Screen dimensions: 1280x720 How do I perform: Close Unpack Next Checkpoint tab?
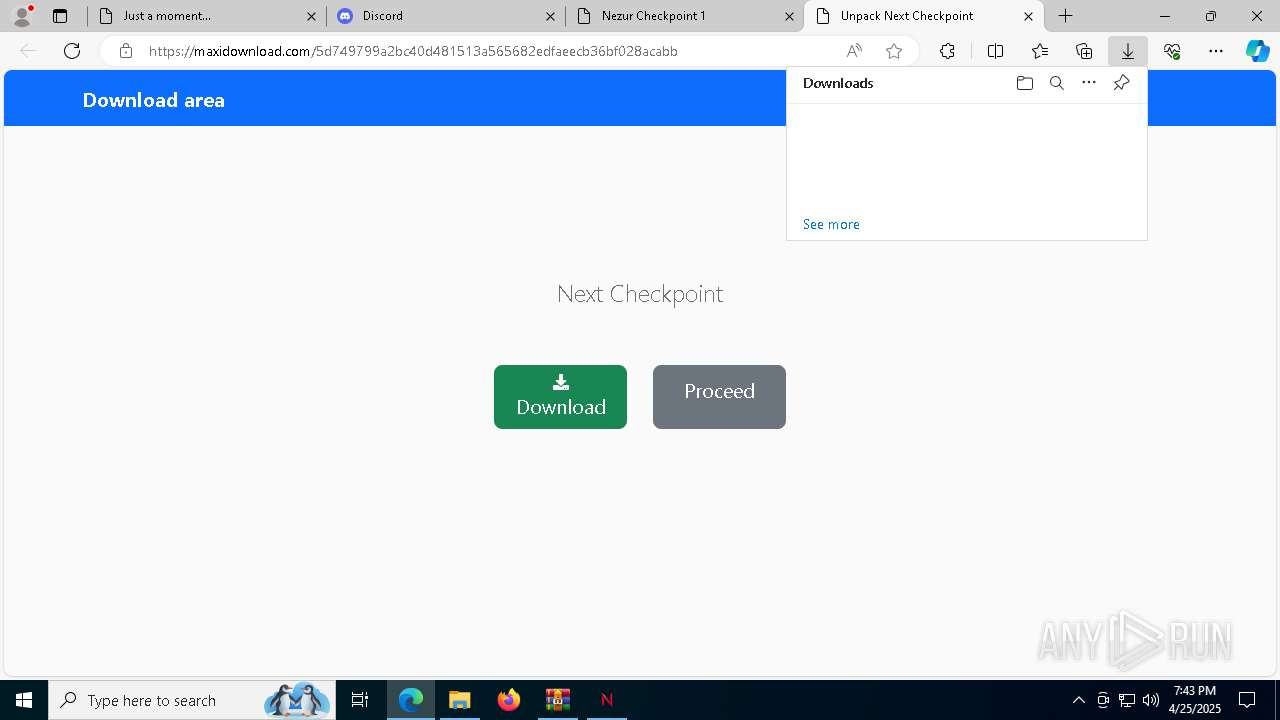click(x=1028, y=16)
